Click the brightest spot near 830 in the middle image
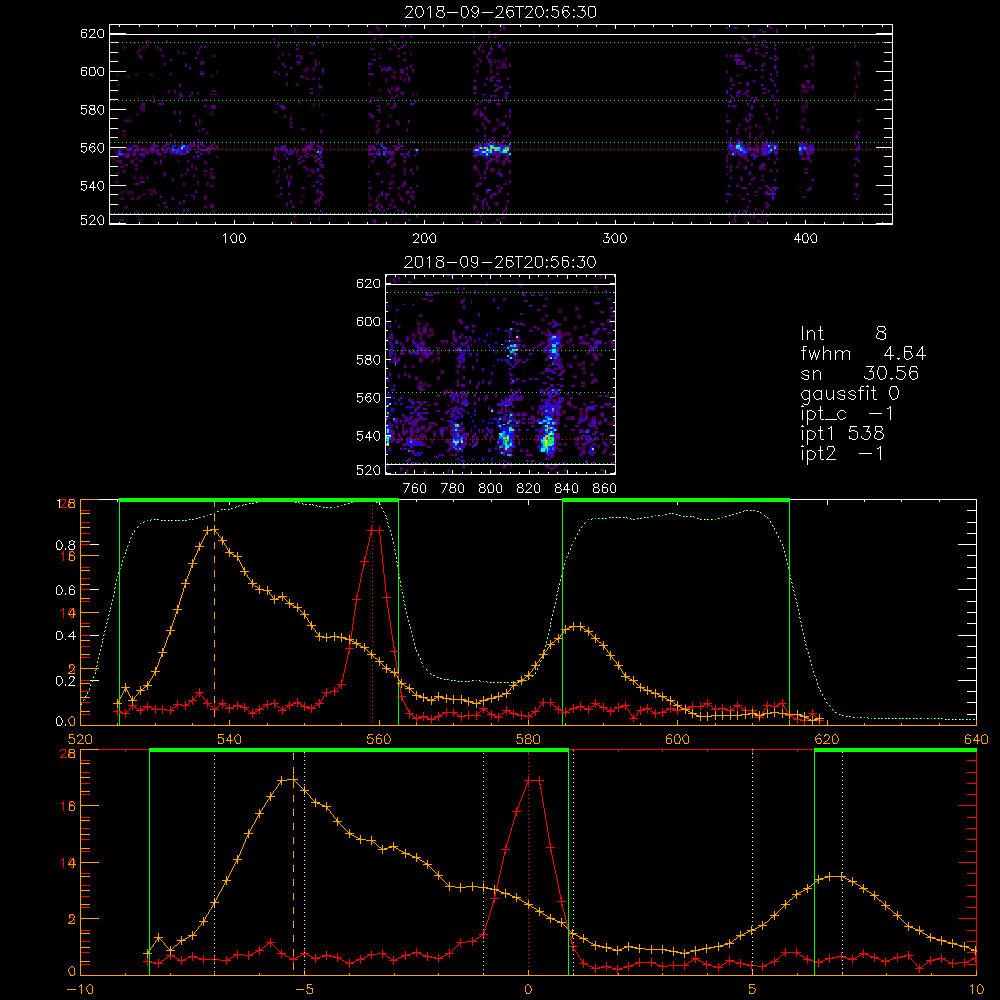The width and height of the screenshot is (1000, 1000). coord(547,440)
